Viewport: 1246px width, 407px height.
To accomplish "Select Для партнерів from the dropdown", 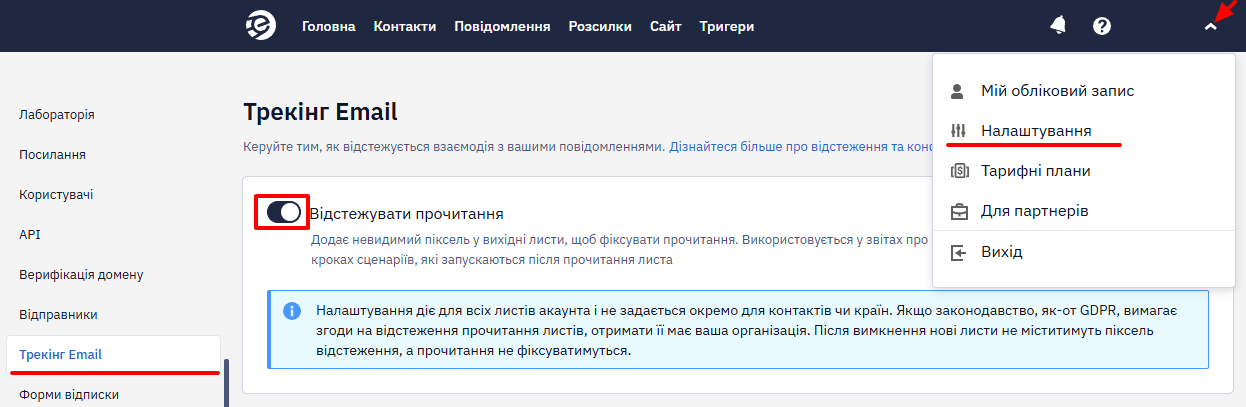I will [1034, 211].
